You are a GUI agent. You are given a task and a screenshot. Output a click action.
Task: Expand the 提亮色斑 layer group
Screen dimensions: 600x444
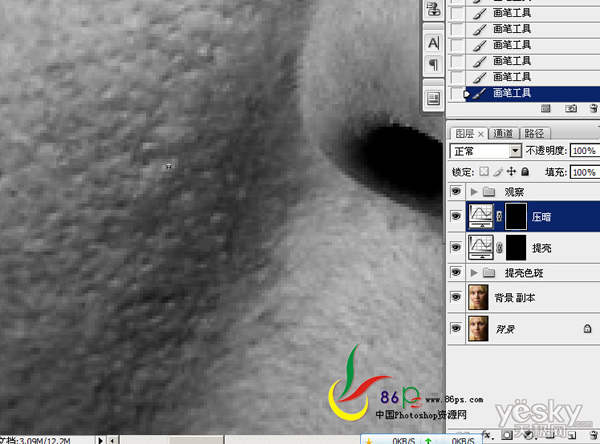[474, 273]
